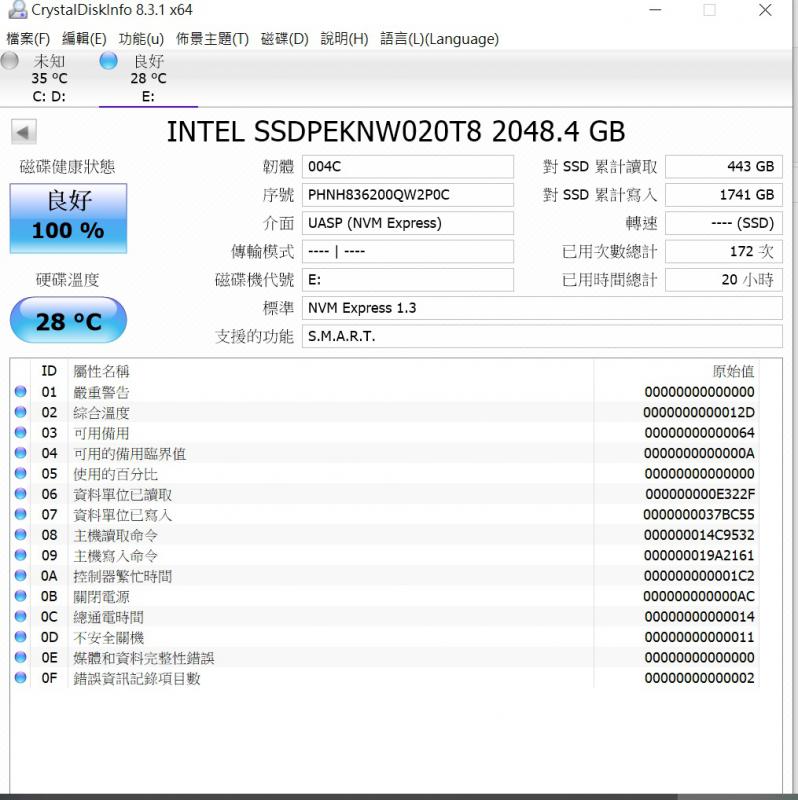Click status dot for attribute 08 主機讀取命令
Image resolution: width=798 pixels, height=800 pixels.
(x=20, y=534)
